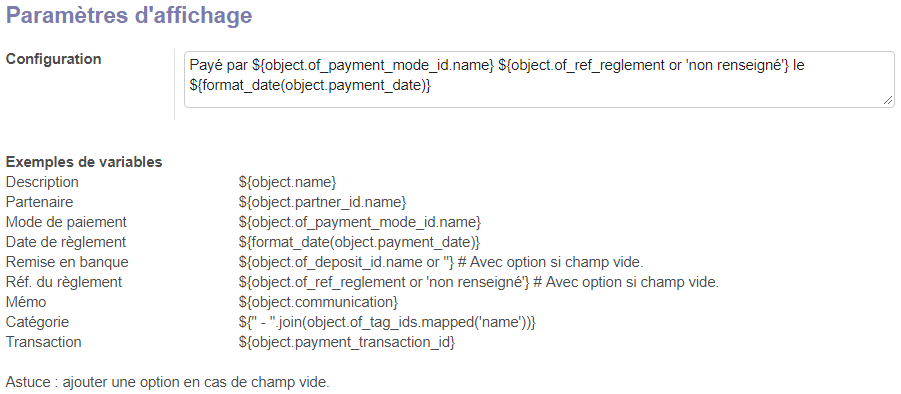Screen dimensions: 901x394
Task: Click the Réf. du règlement variable example
Action: (384, 283)
